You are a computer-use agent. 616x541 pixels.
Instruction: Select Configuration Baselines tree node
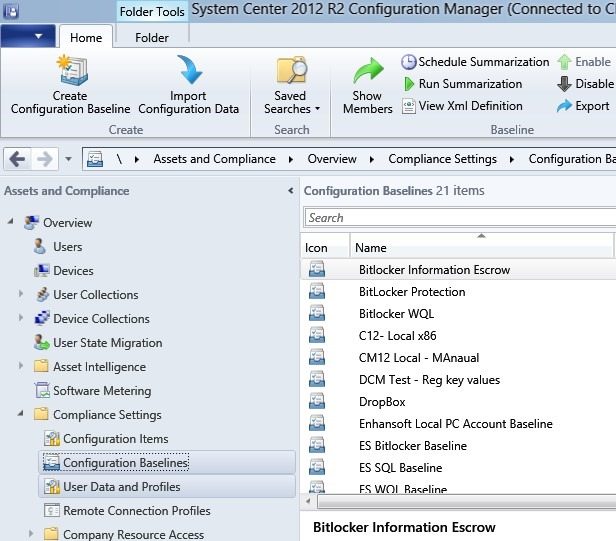click(x=167, y=463)
